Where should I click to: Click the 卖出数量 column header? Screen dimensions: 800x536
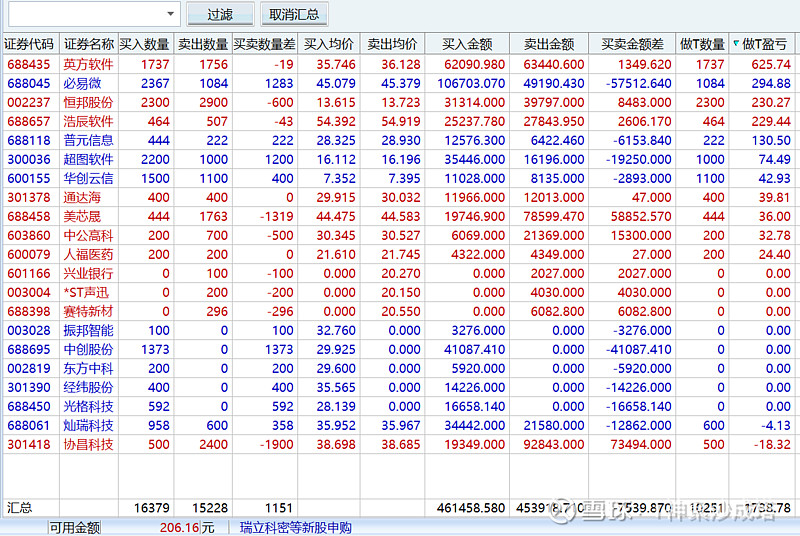click(x=203, y=44)
